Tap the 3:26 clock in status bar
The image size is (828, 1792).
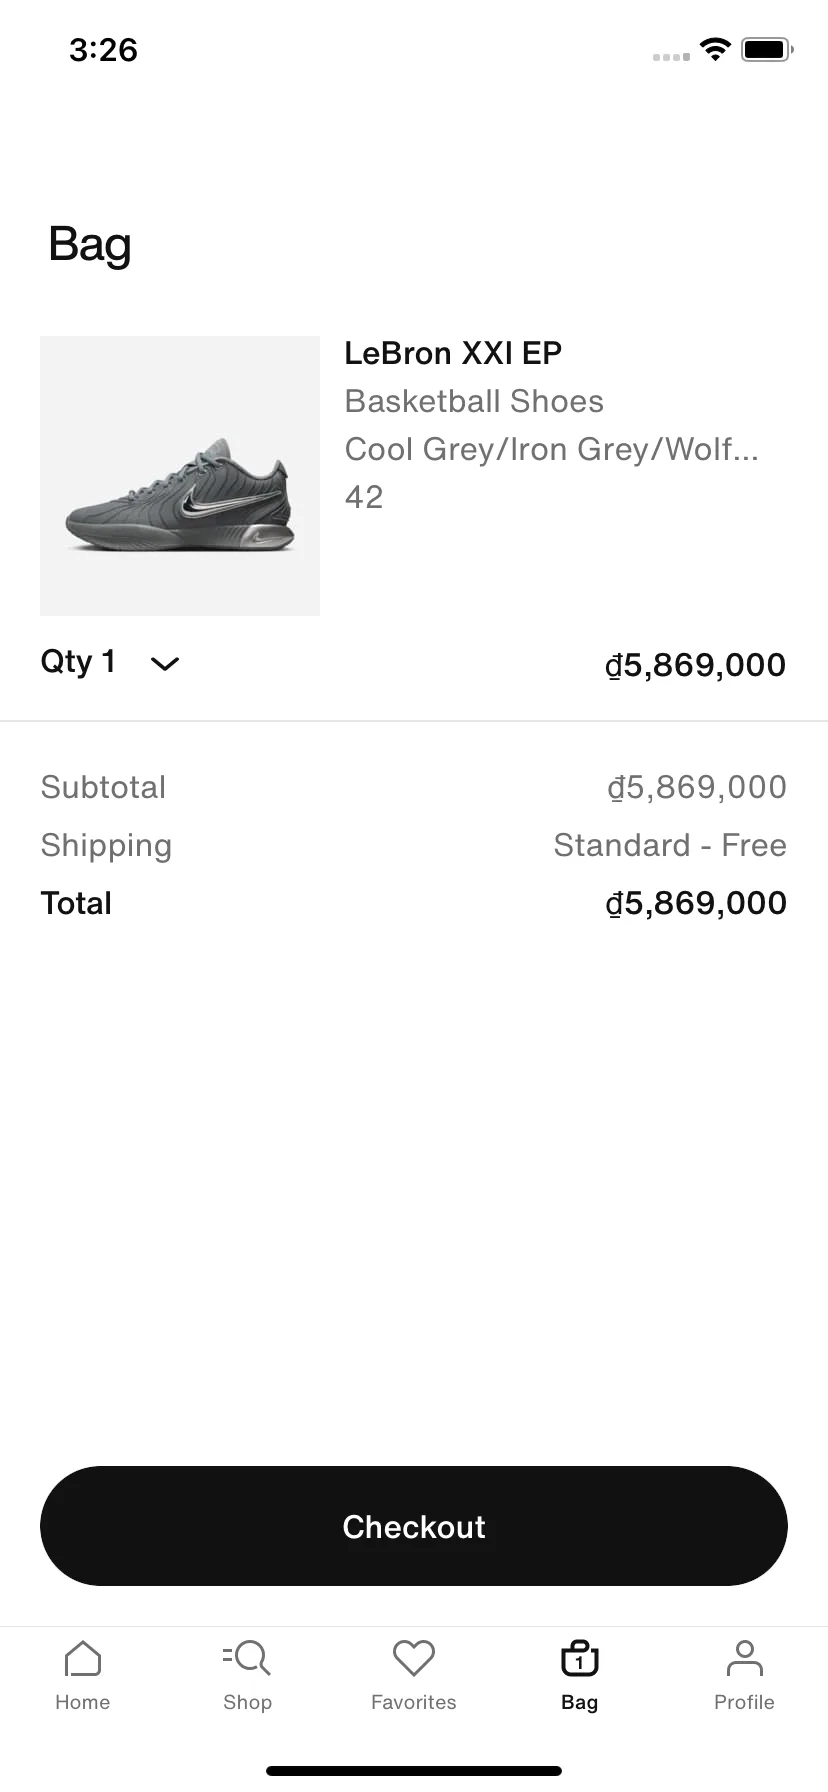pos(103,49)
